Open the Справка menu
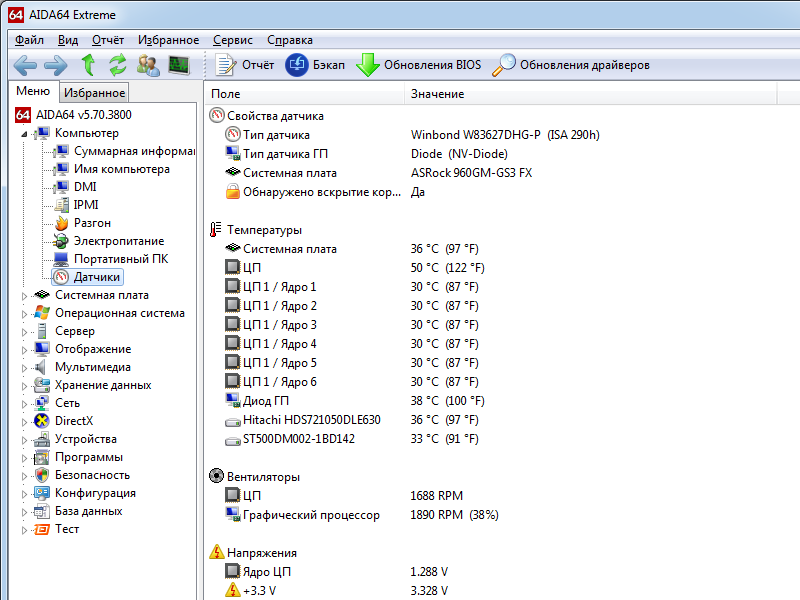This screenshot has height=600, width=800. pyautogui.click(x=290, y=40)
